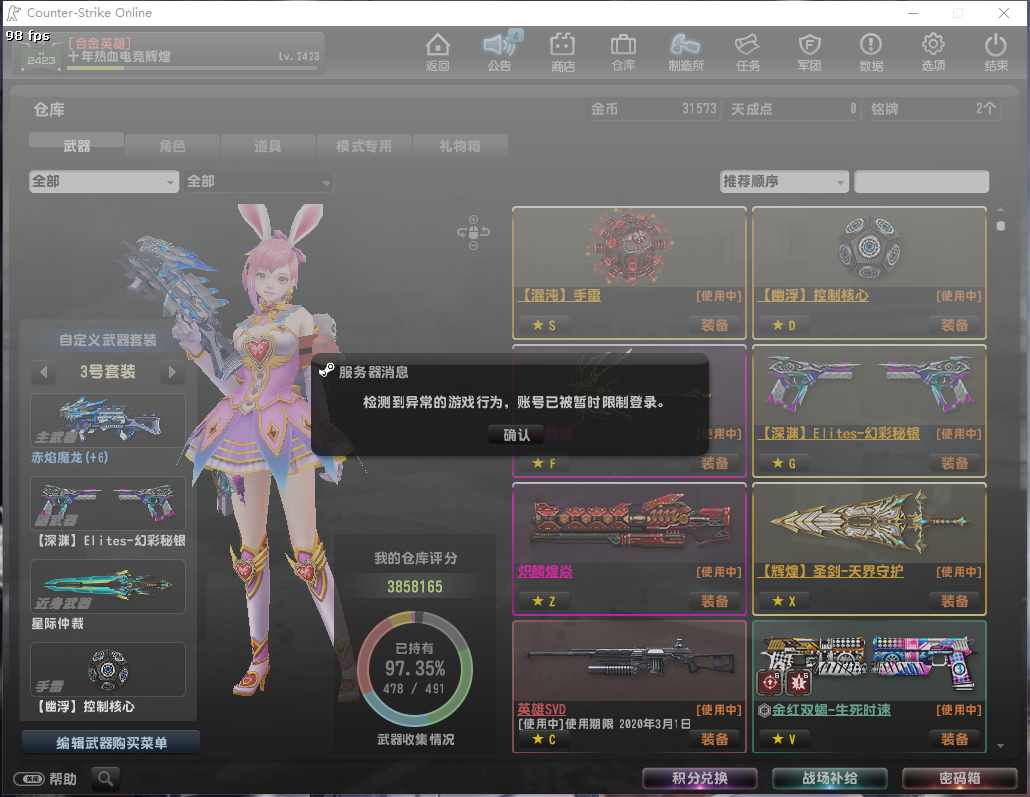
Task: Equip the 【混沌】手雷 with 装备
Action: (x=715, y=325)
